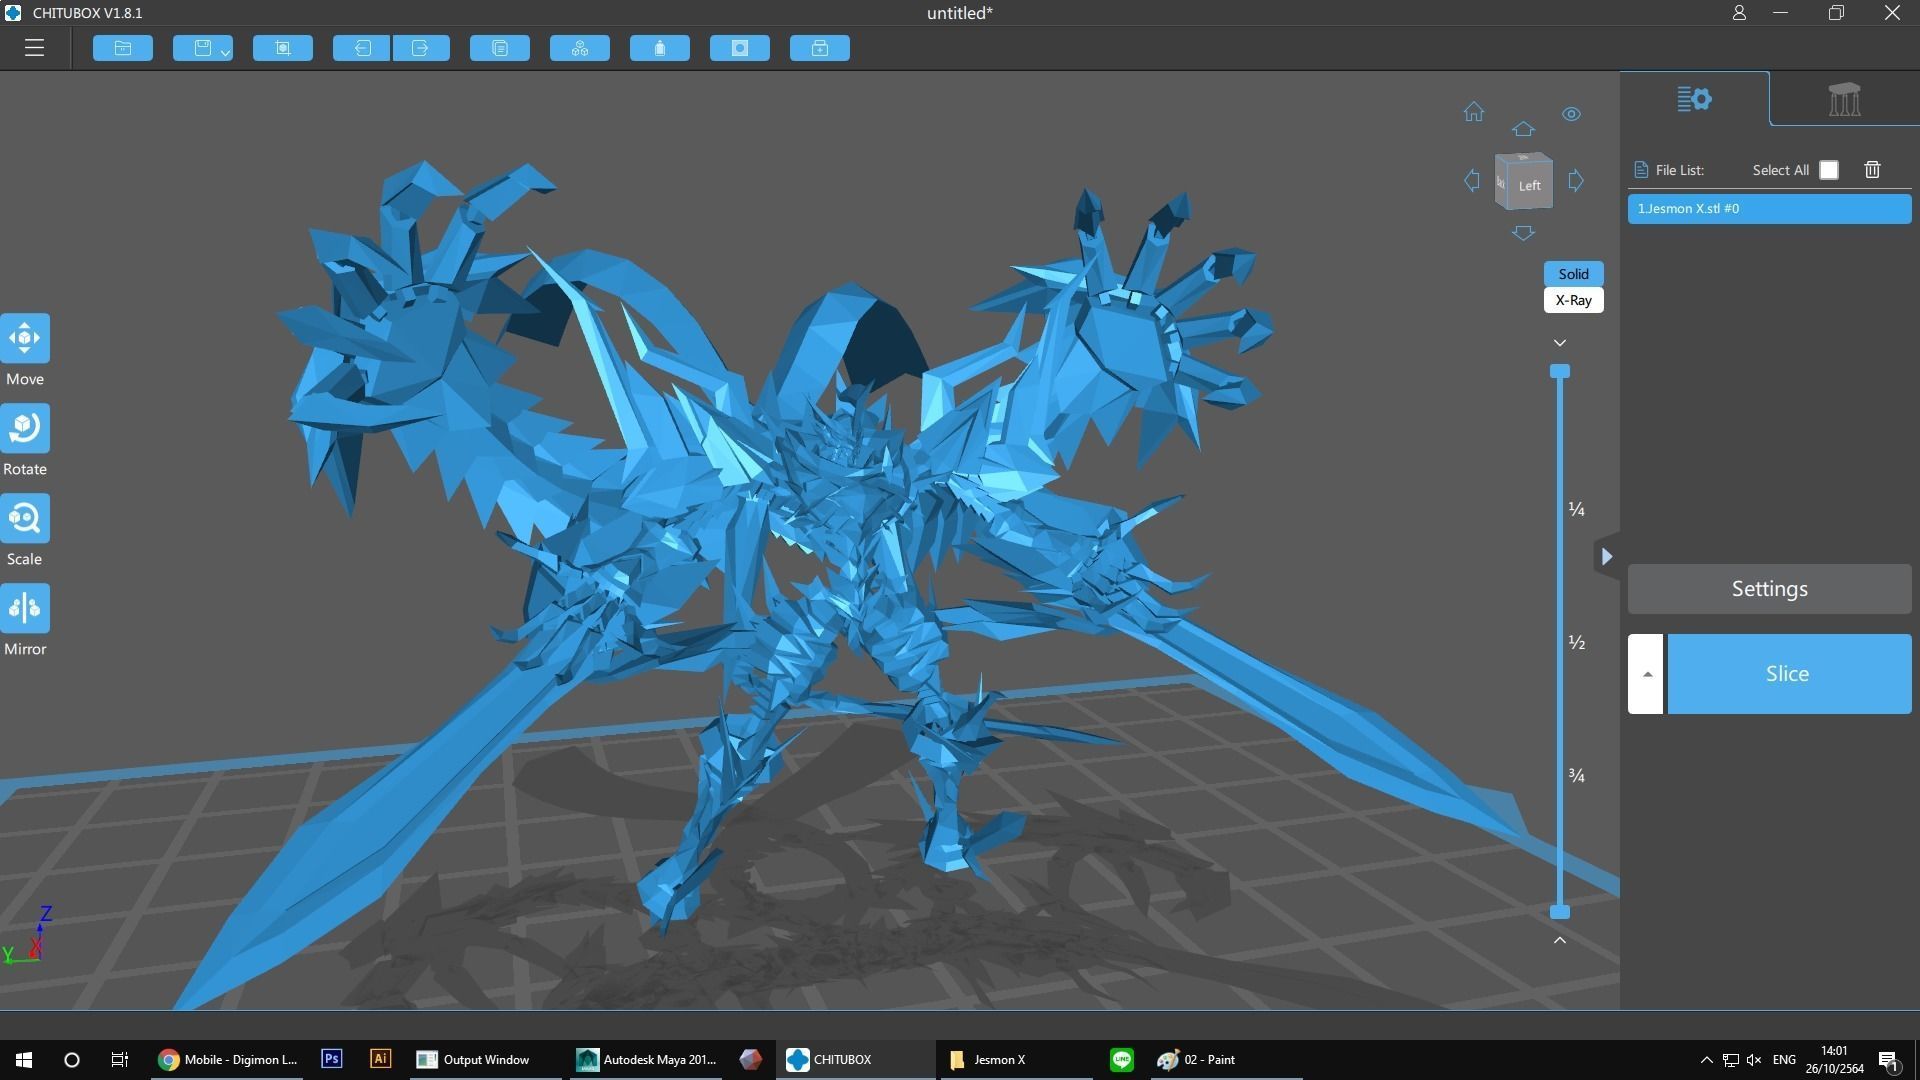The height and width of the screenshot is (1080, 1920).
Task: Click the auto layout cubes icon
Action: click(580, 48)
